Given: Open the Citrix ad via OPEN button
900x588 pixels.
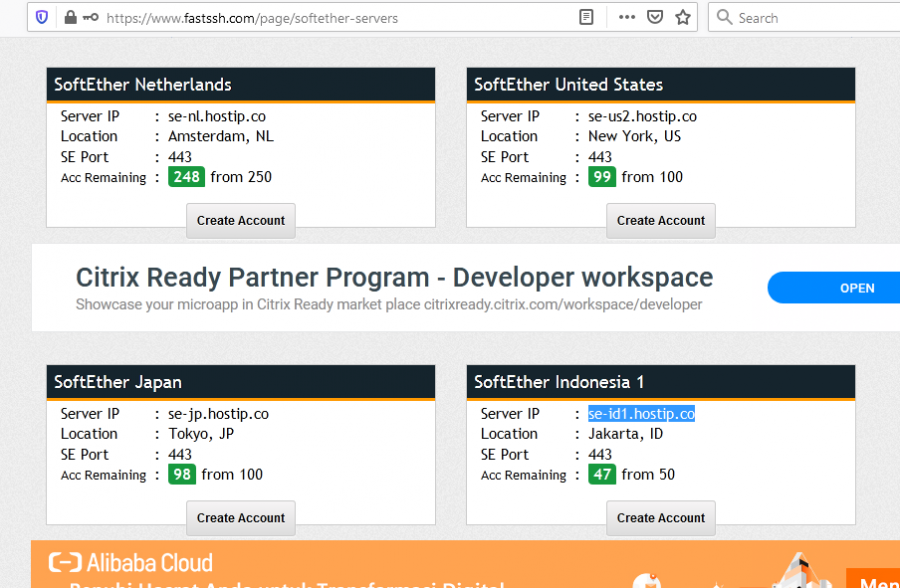Looking at the screenshot, I should click(x=835, y=288).
